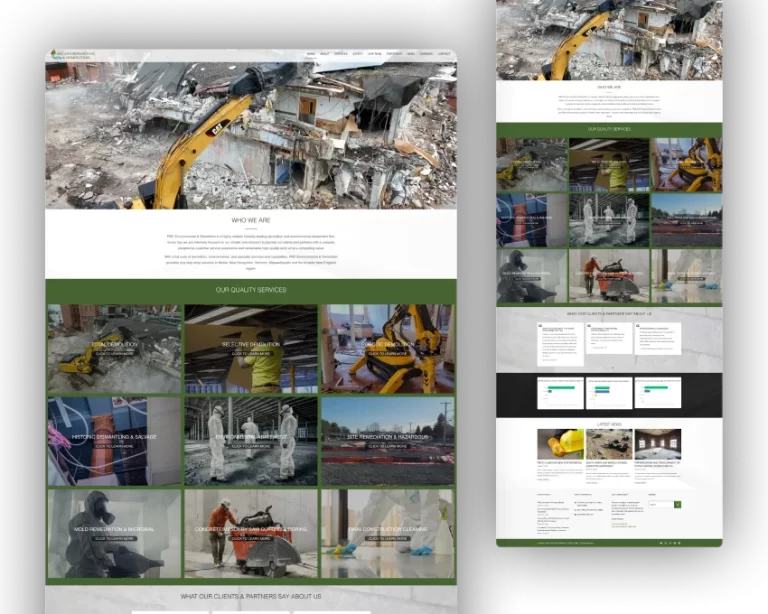Select Services in the top navigation bar
The width and height of the screenshot is (768, 614).
point(341,54)
